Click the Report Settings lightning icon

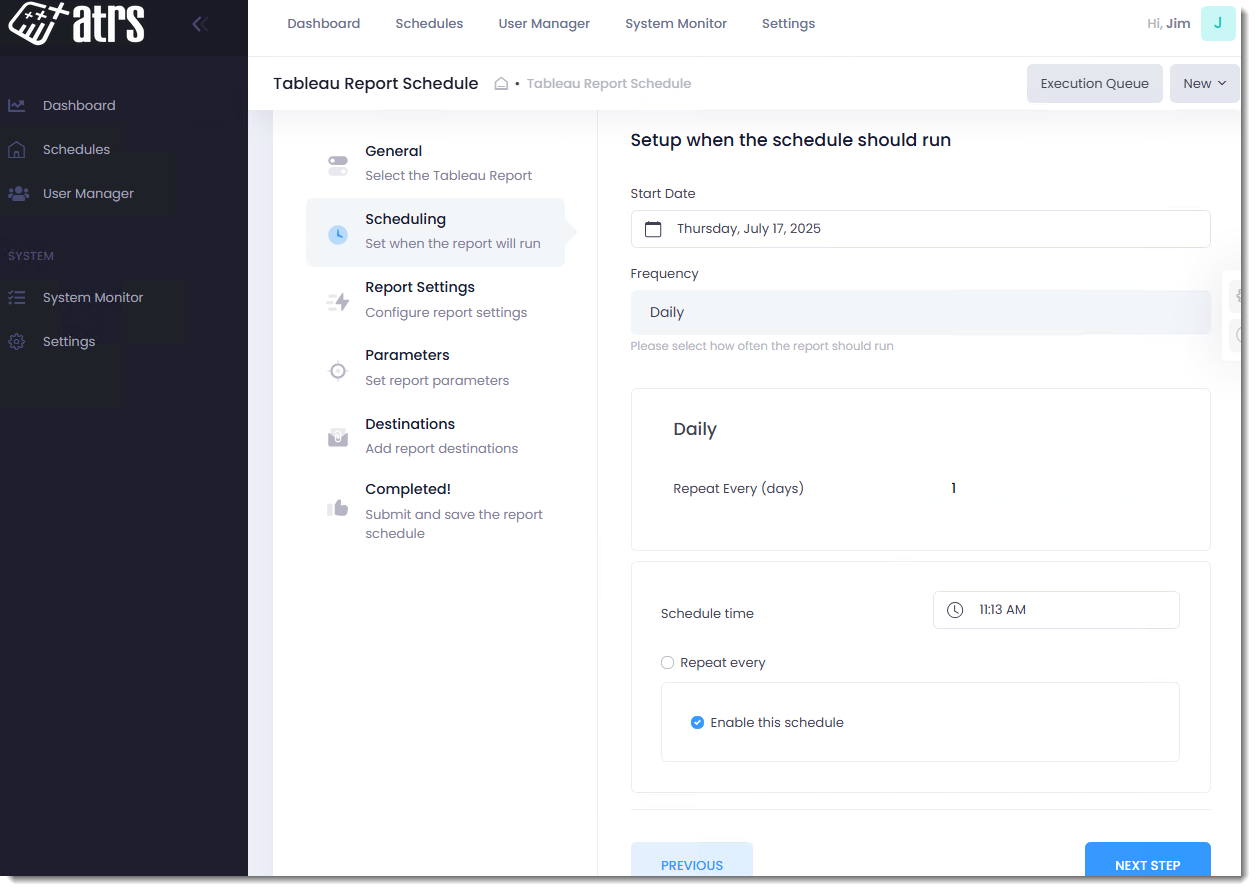338,302
